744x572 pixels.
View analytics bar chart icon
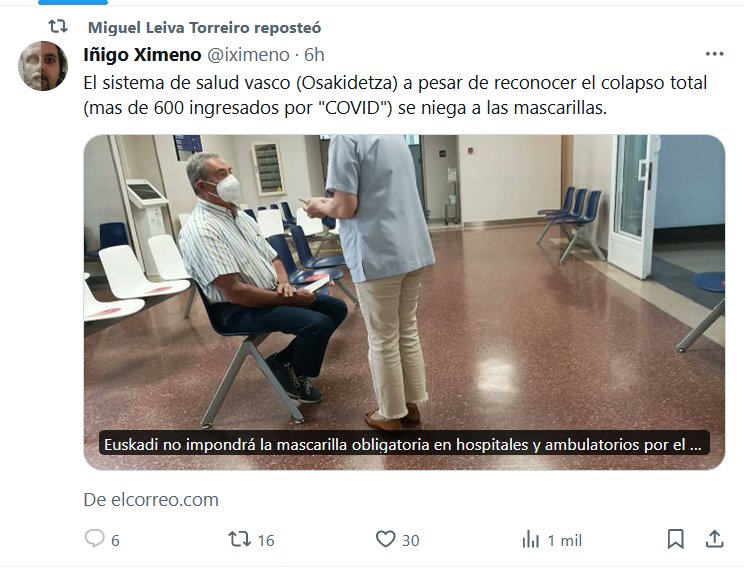530,540
